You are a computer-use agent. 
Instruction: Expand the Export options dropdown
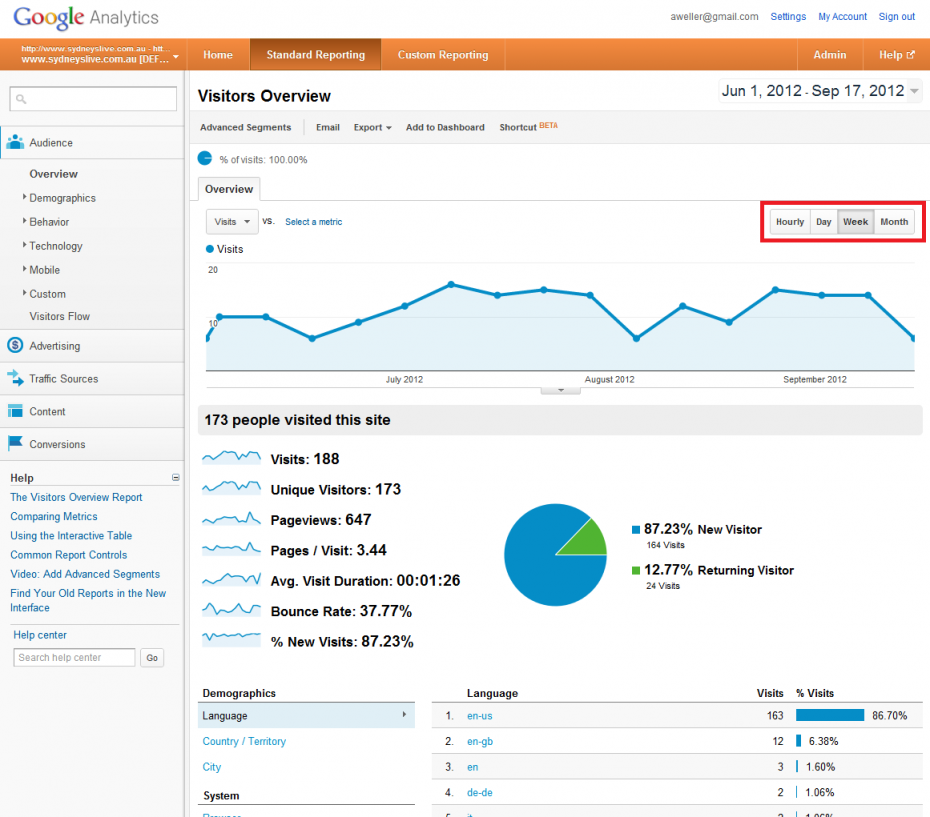tap(372, 127)
